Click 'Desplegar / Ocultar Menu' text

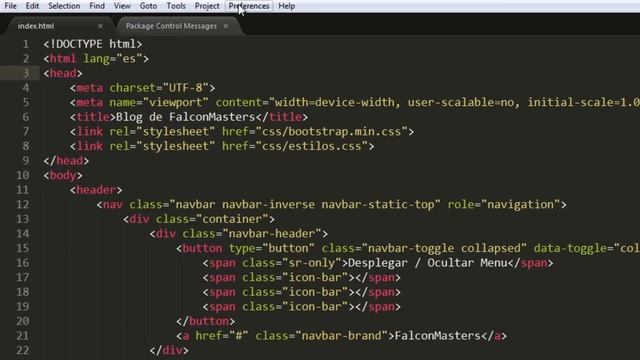click(427, 263)
